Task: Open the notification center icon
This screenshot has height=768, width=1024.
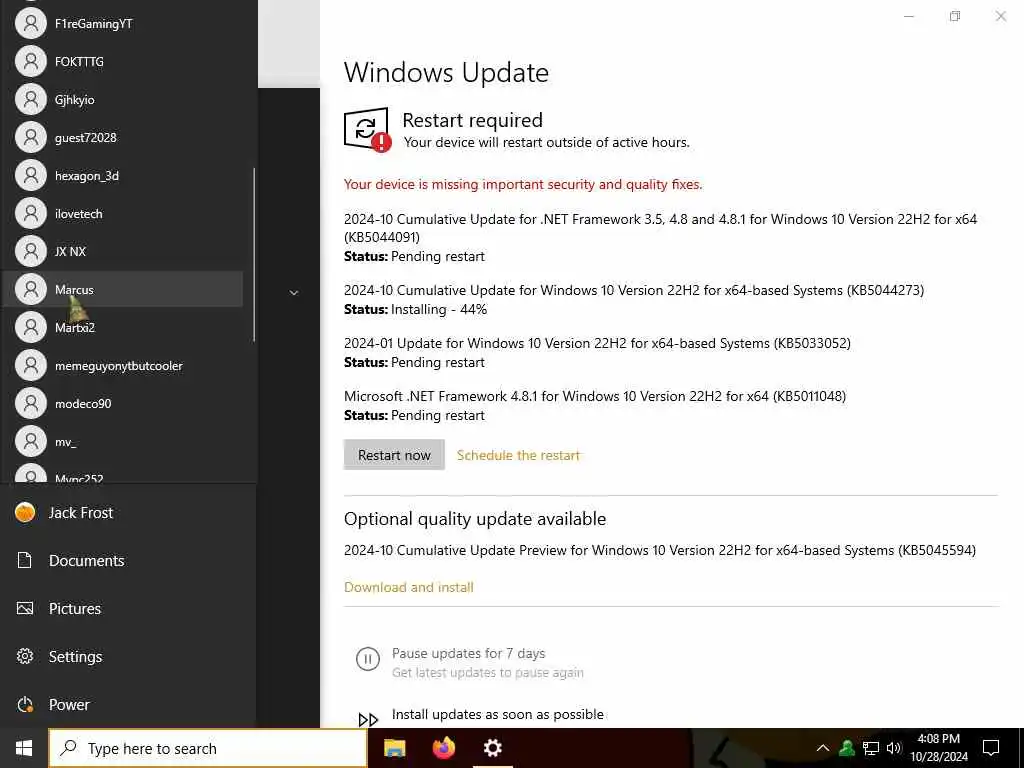Action: (991, 748)
